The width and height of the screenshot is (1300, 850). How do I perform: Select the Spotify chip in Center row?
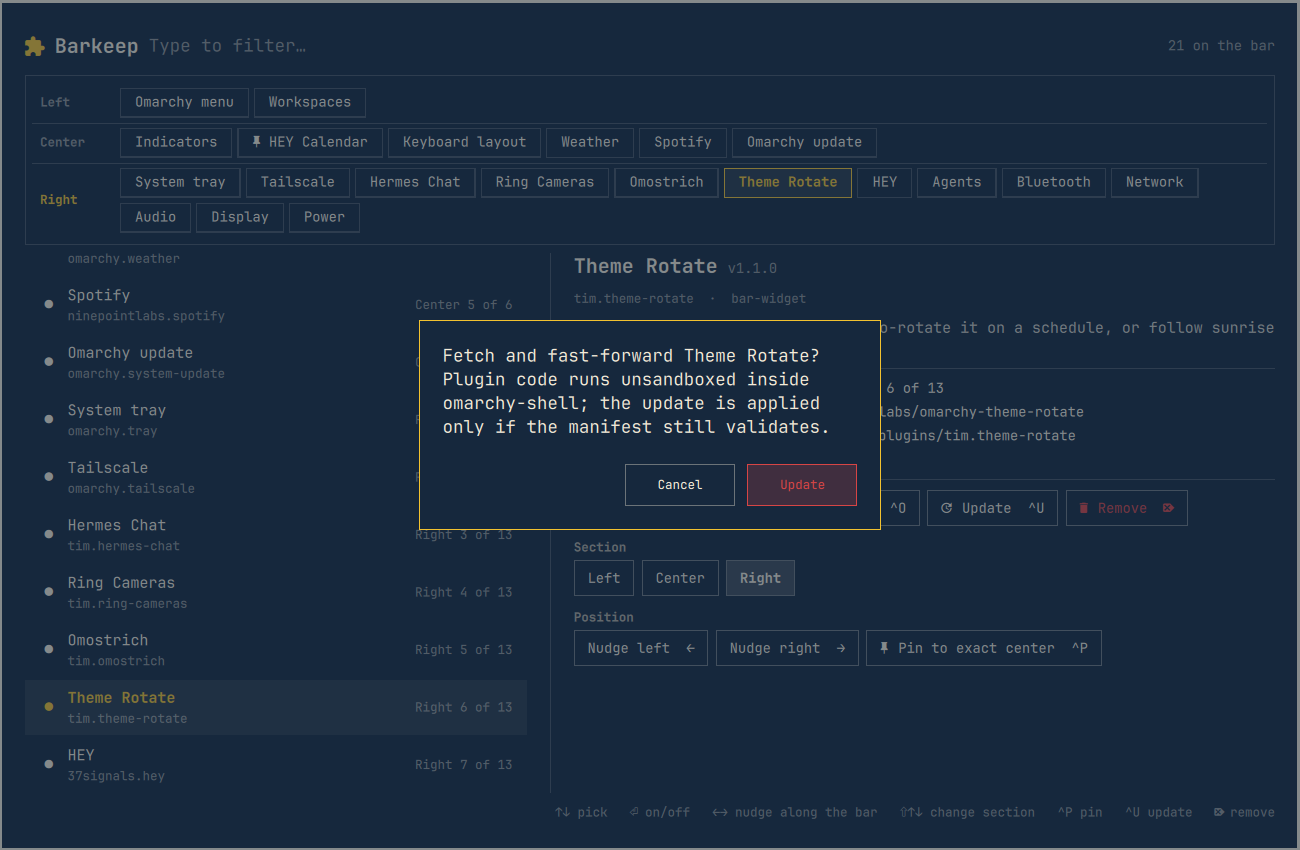point(683,142)
